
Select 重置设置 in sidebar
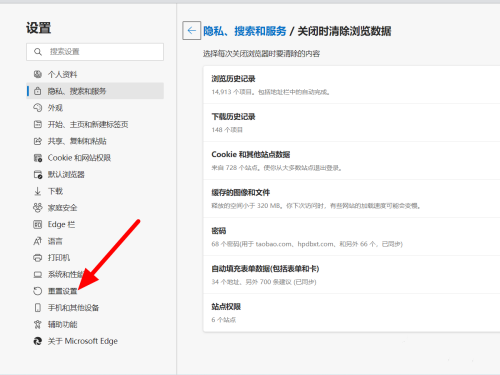click(95, 291)
